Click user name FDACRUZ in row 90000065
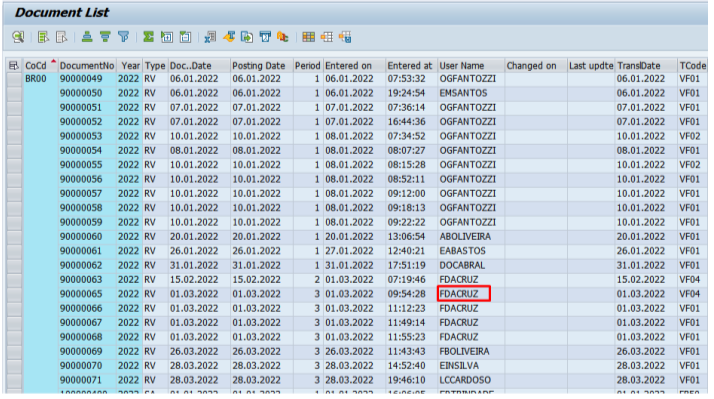Image resolution: width=714 pixels, height=399 pixels. point(459,294)
